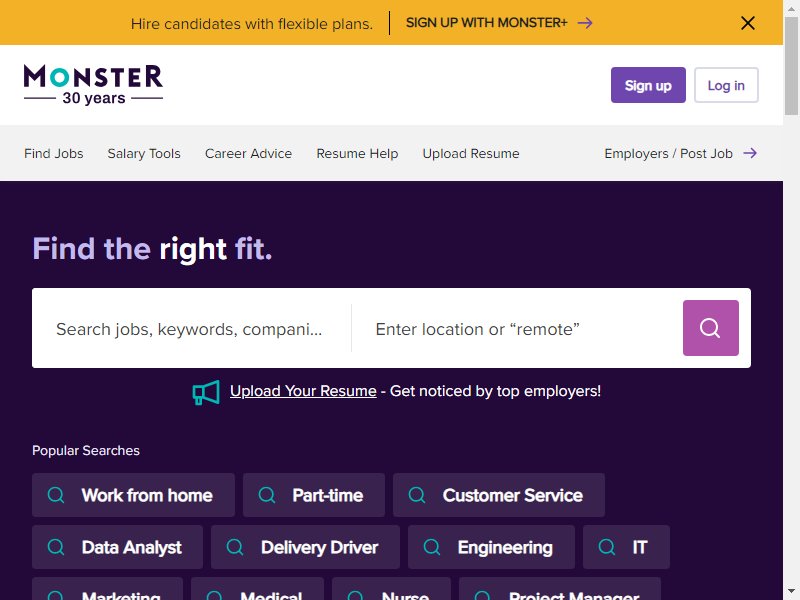Search popular term Delivery Driver
Image resolution: width=800 pixels, height=600 pixels.
point(305,547)
